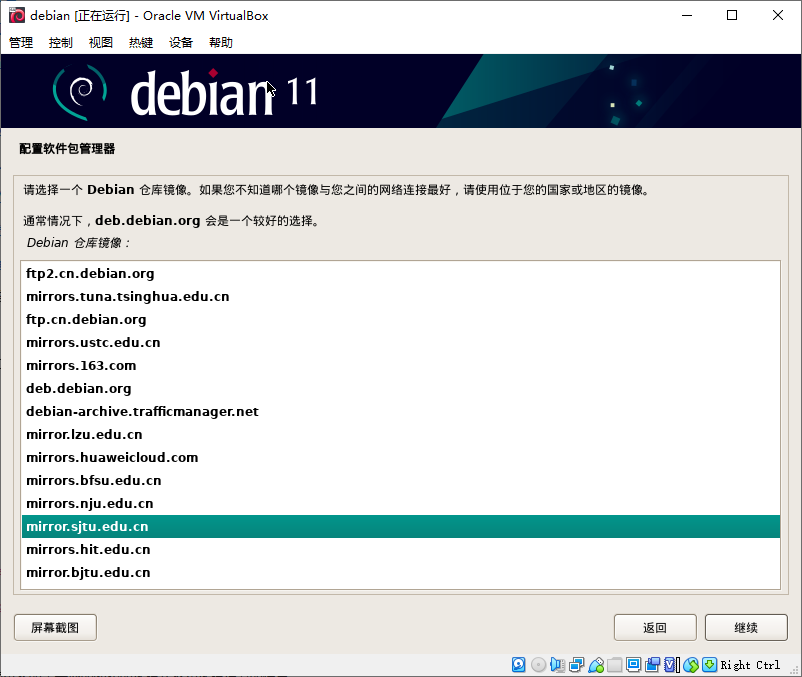The width and height of the screenshot is (802, 677).
Task: Select highlighted mirror mirror.sjtu.edu.cn
Action: click(x=401, y=527)
